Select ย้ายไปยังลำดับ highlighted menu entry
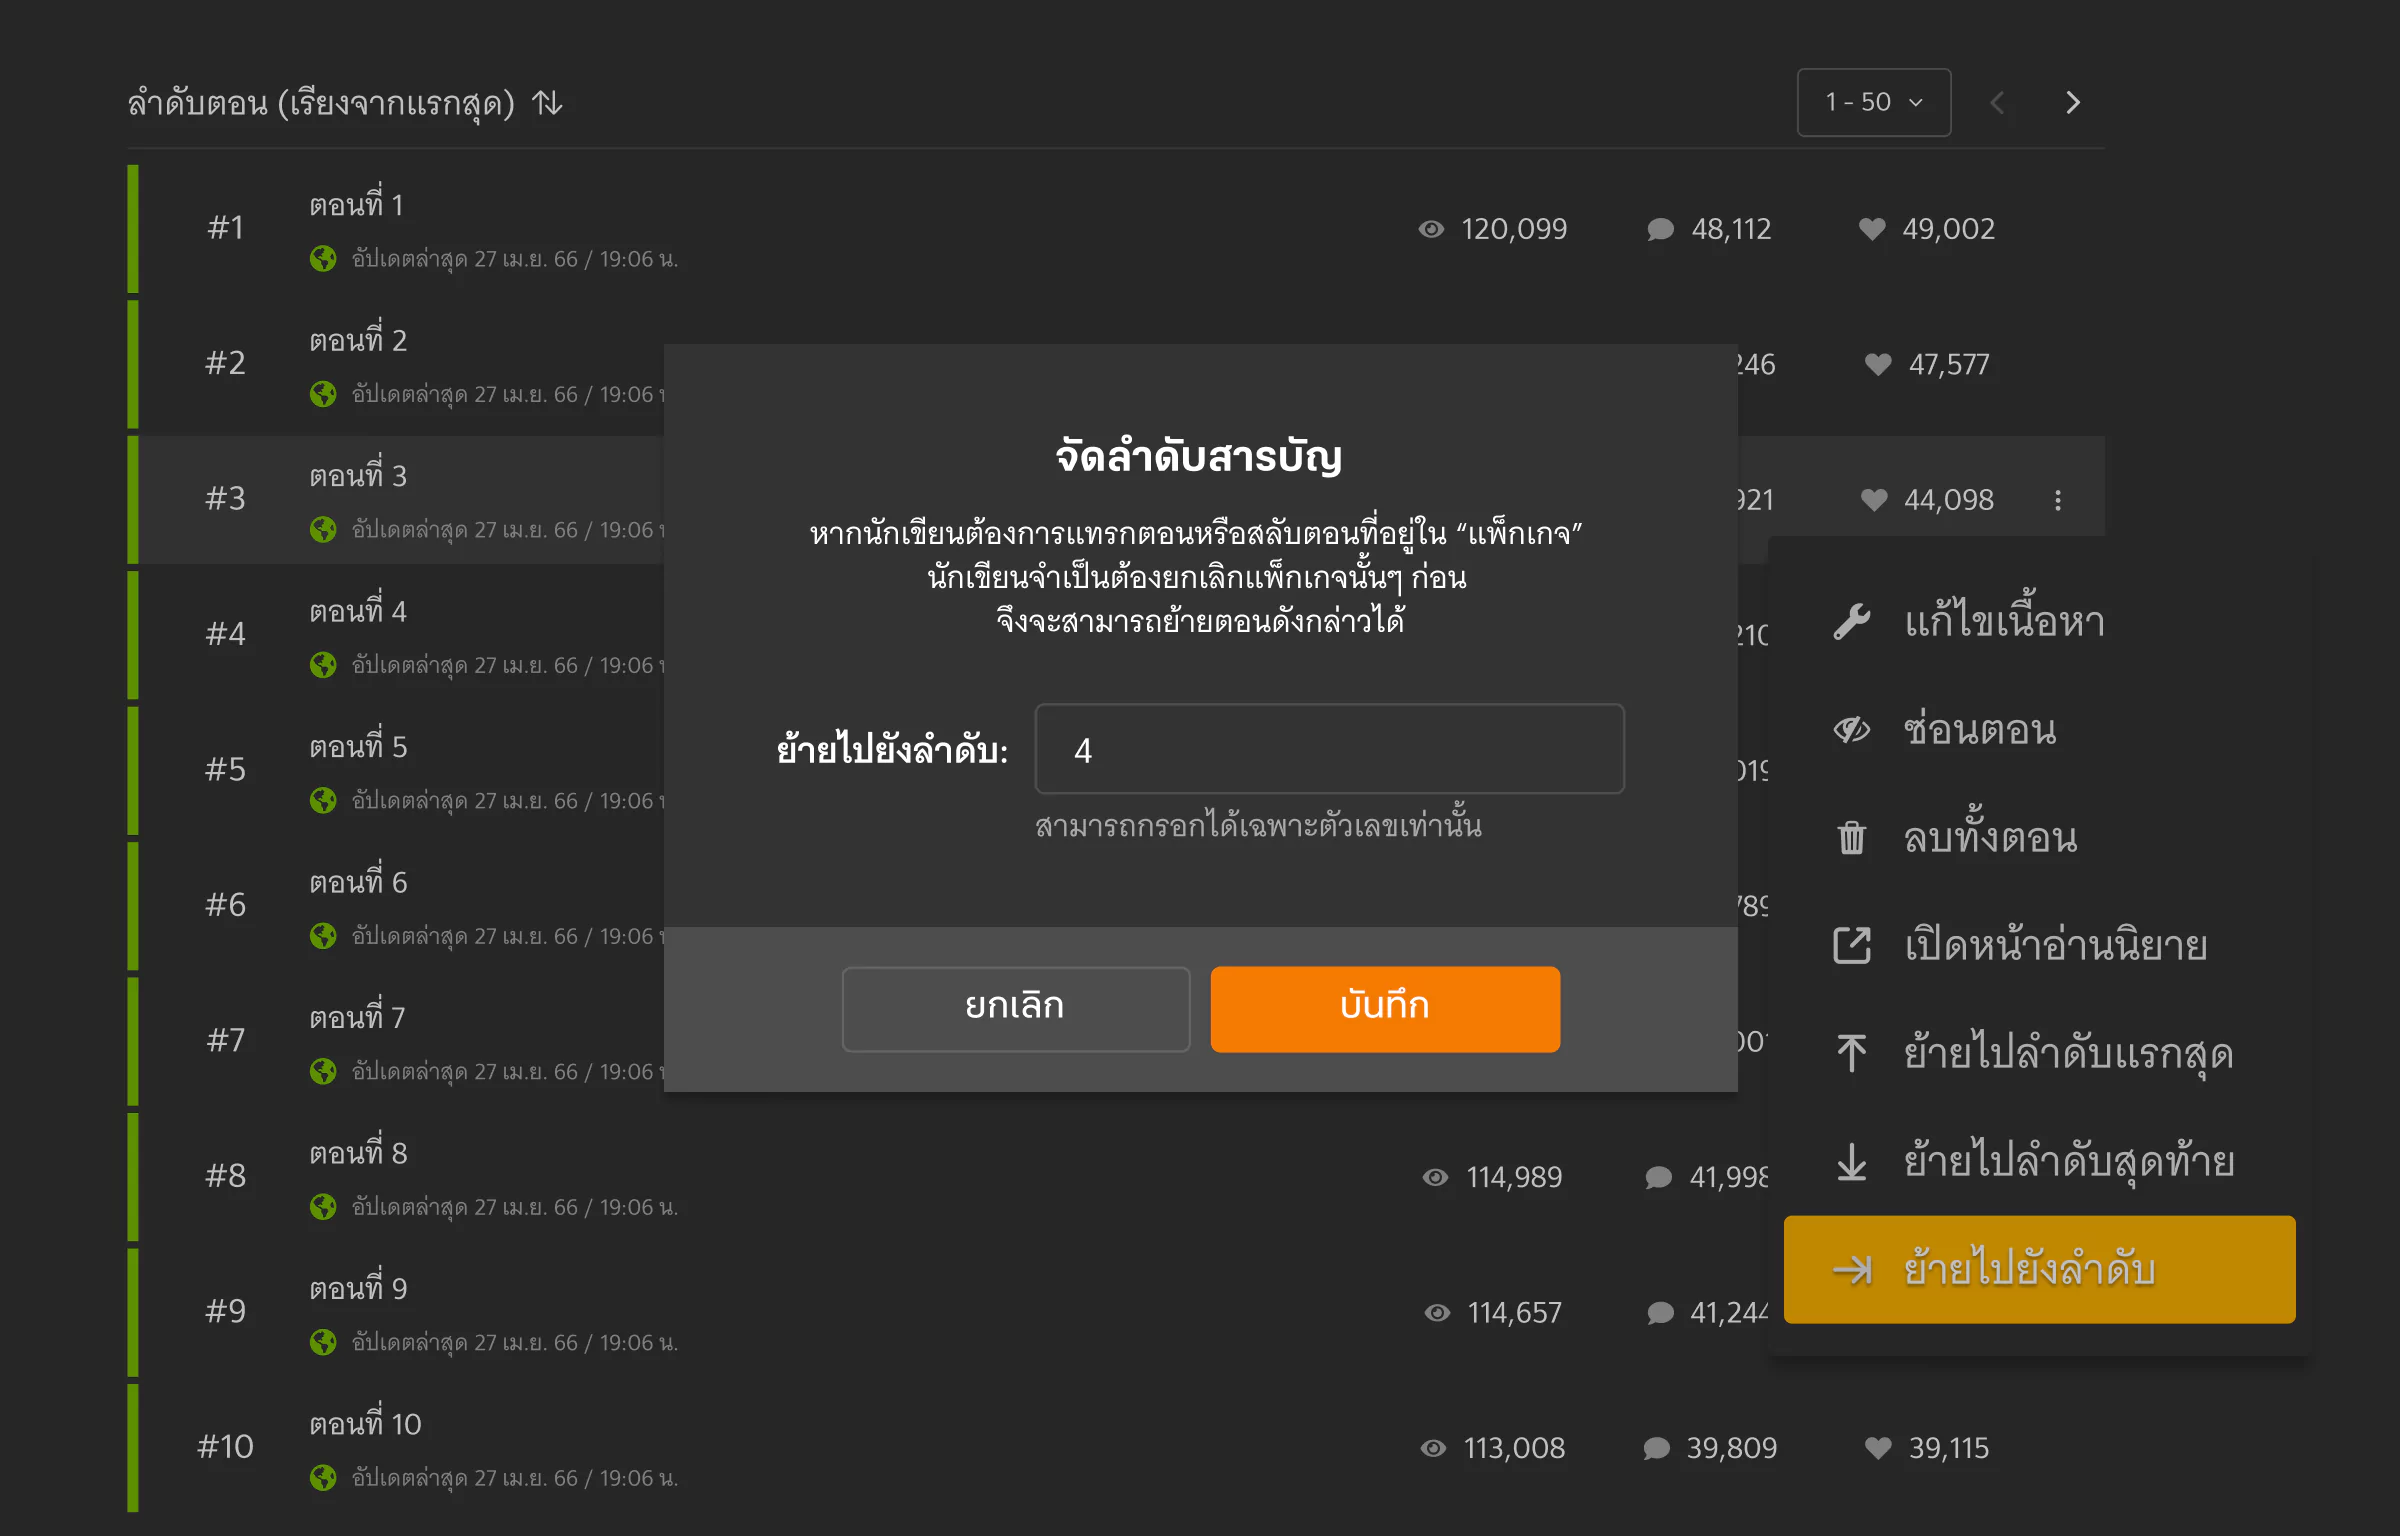Screen dimensions: 2400x1536 tap(2040, 1270)
